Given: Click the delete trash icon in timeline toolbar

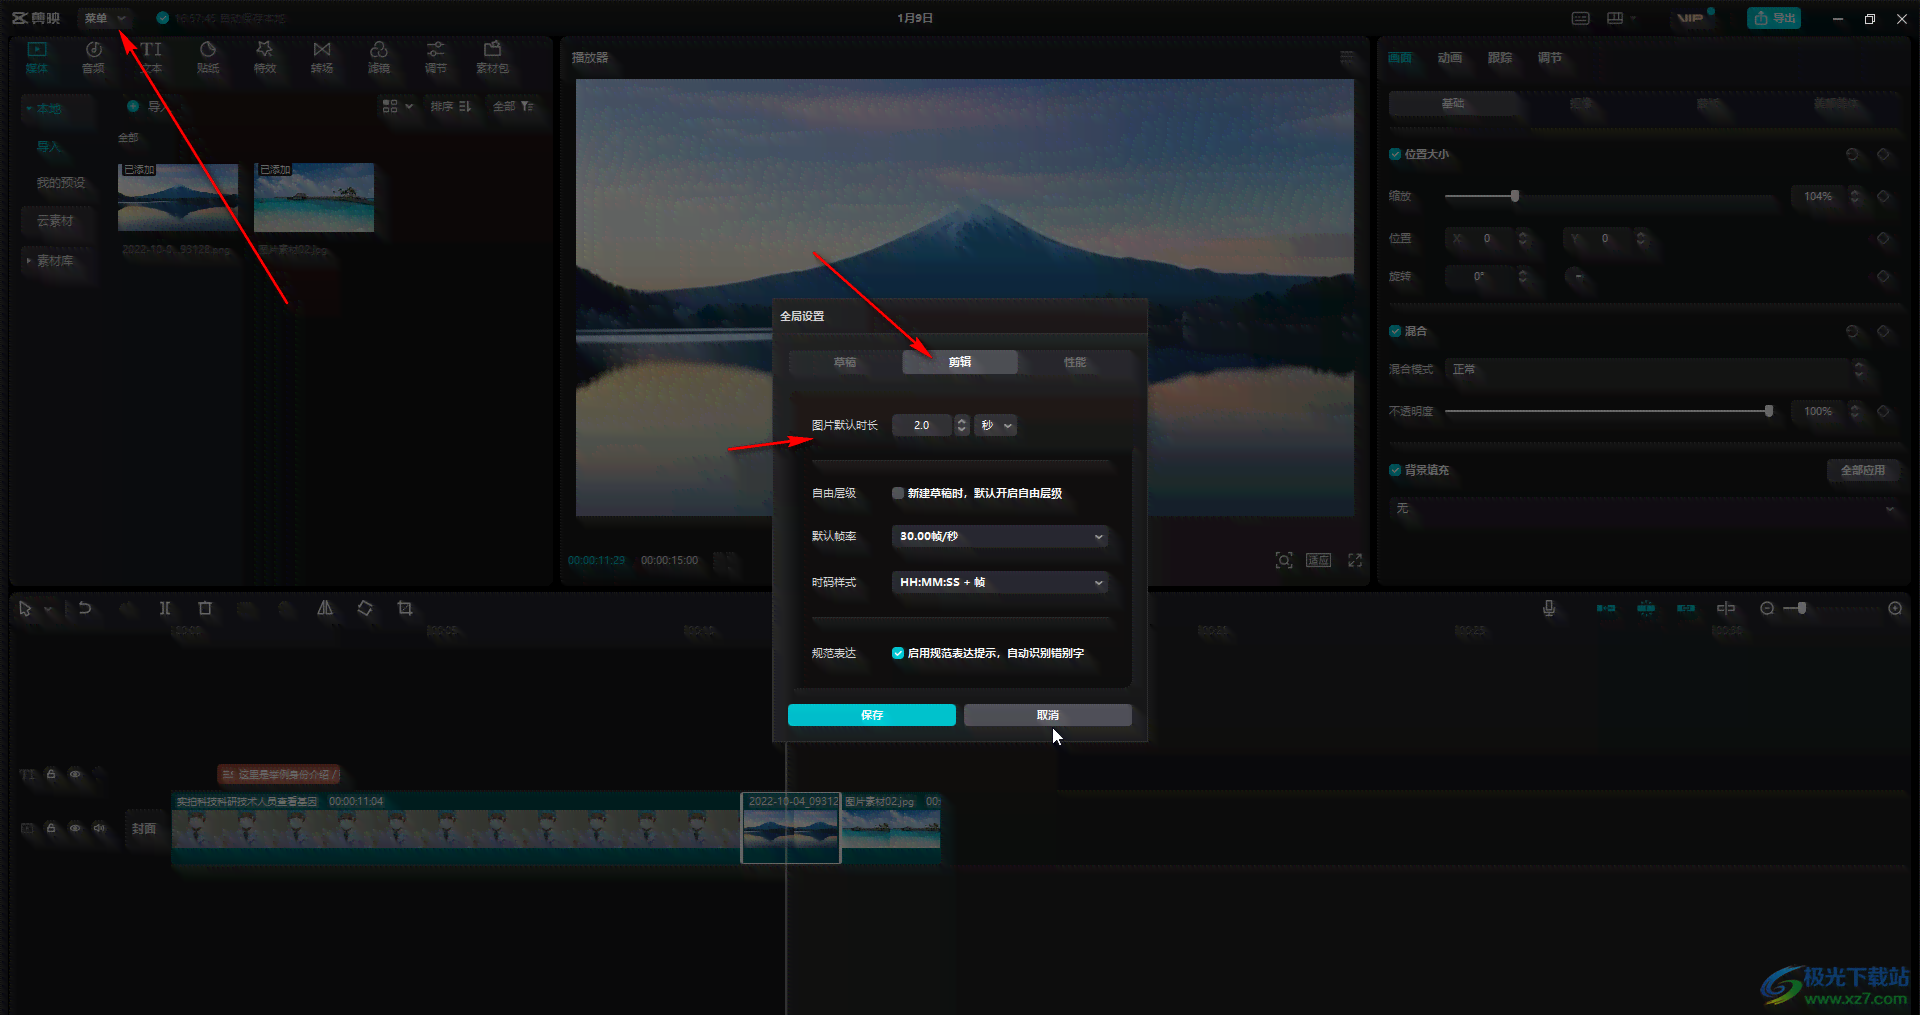Looking at the screenshot, I should tap(205, 608).
